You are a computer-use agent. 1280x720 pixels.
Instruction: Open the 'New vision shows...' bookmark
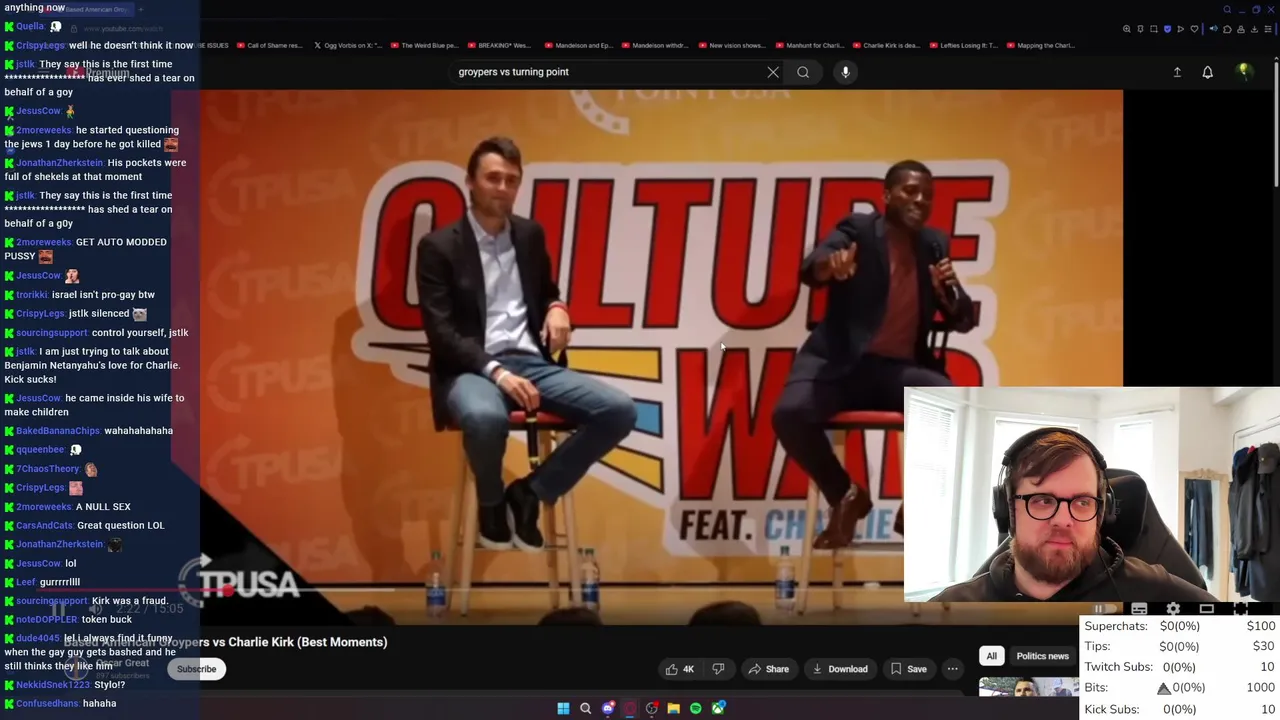coord(731,45)
